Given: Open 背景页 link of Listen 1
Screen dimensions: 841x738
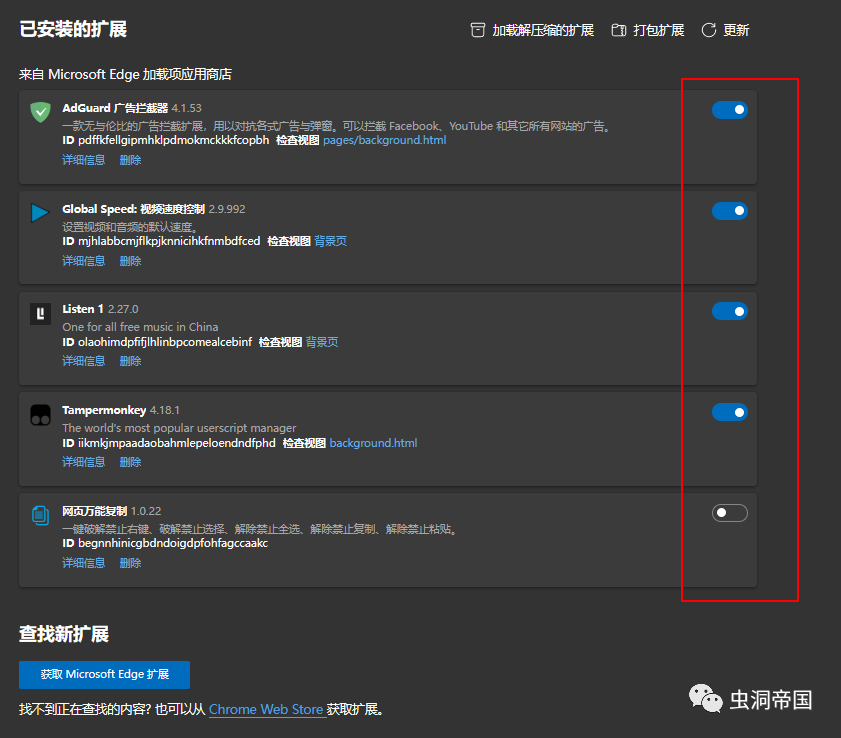Looking at the screenshot, I should tap(322, 342).
